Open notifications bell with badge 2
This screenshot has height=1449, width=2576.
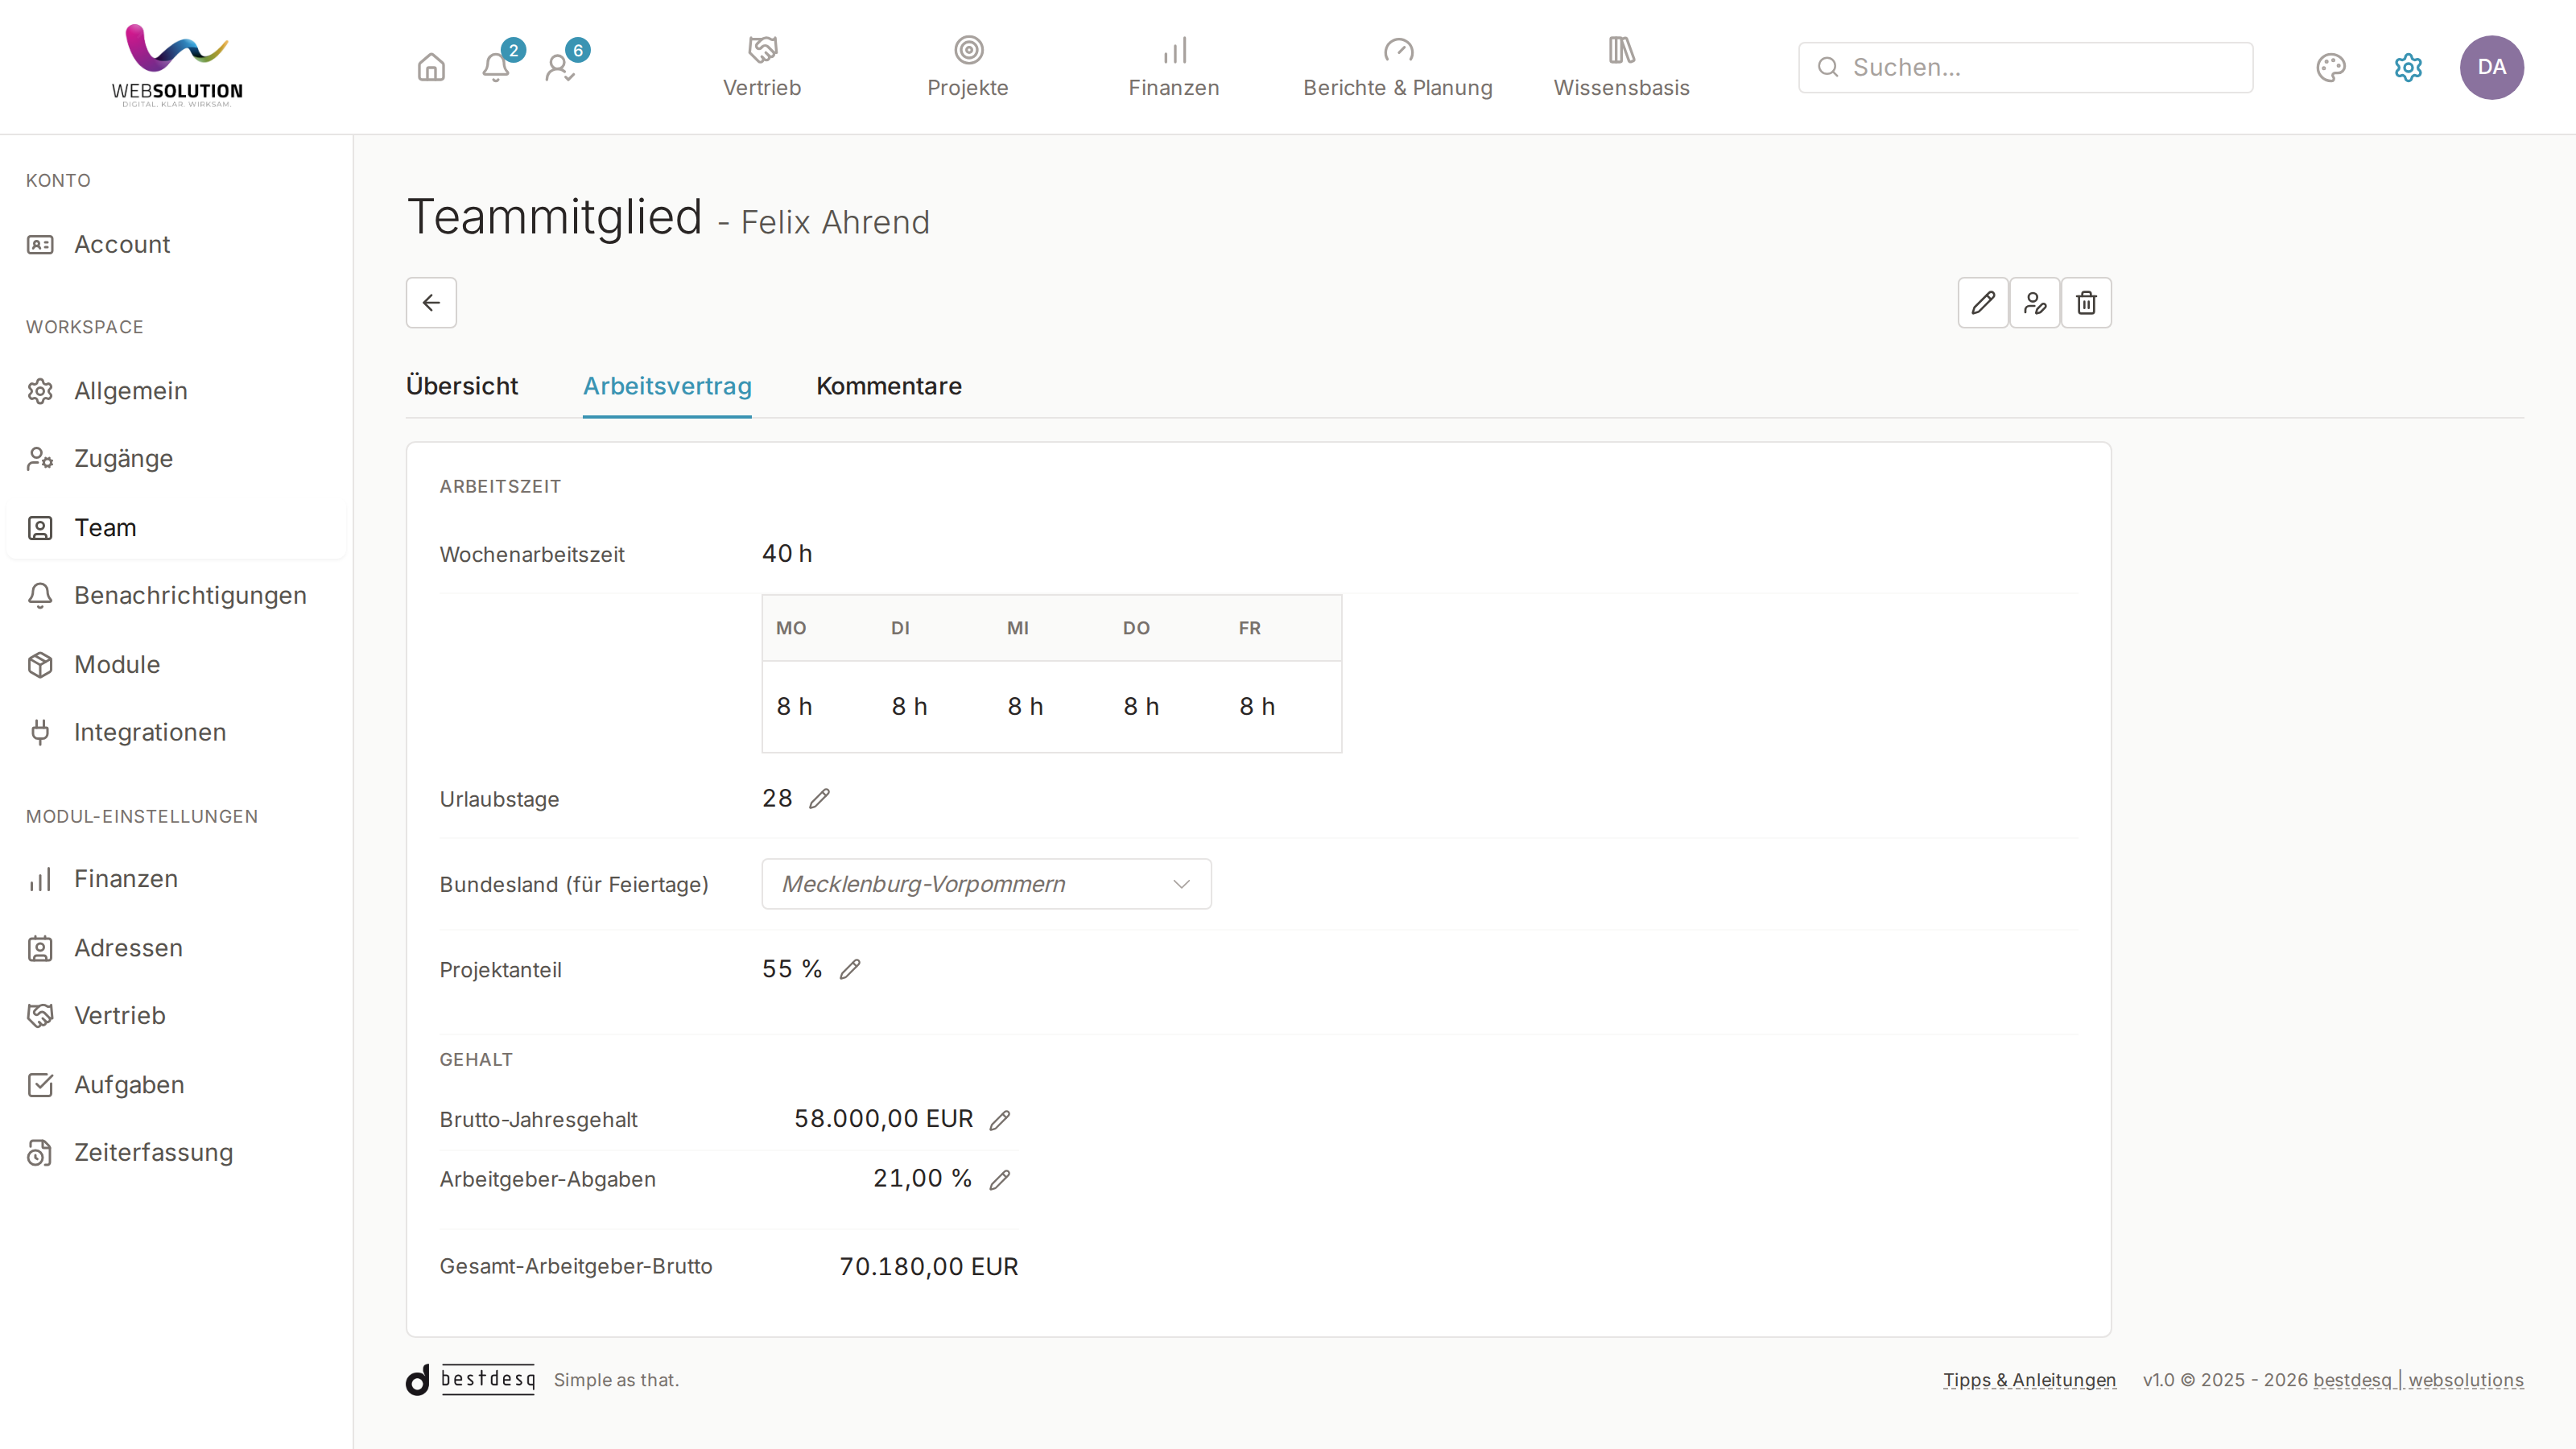coord(497,67)
